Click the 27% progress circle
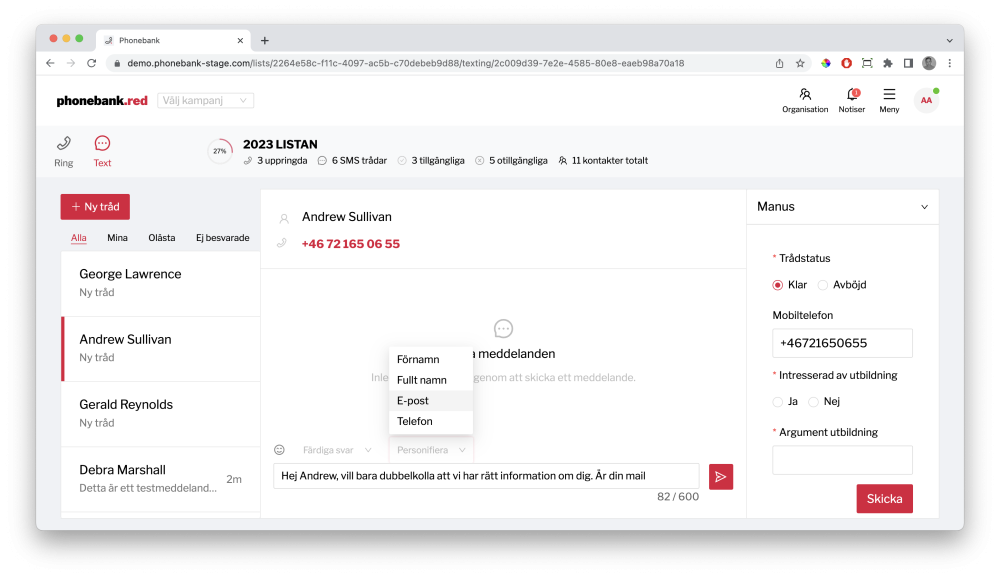 point(220,151)
